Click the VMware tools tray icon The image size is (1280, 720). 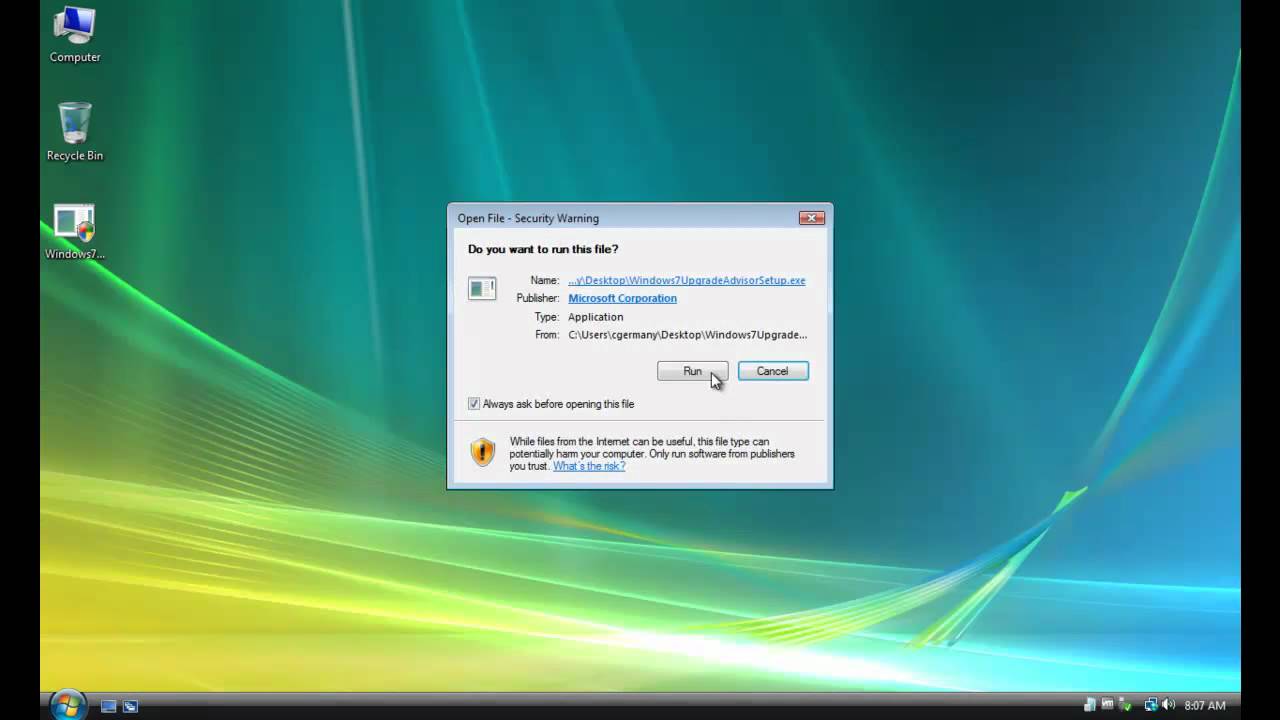click(1107, 705)
